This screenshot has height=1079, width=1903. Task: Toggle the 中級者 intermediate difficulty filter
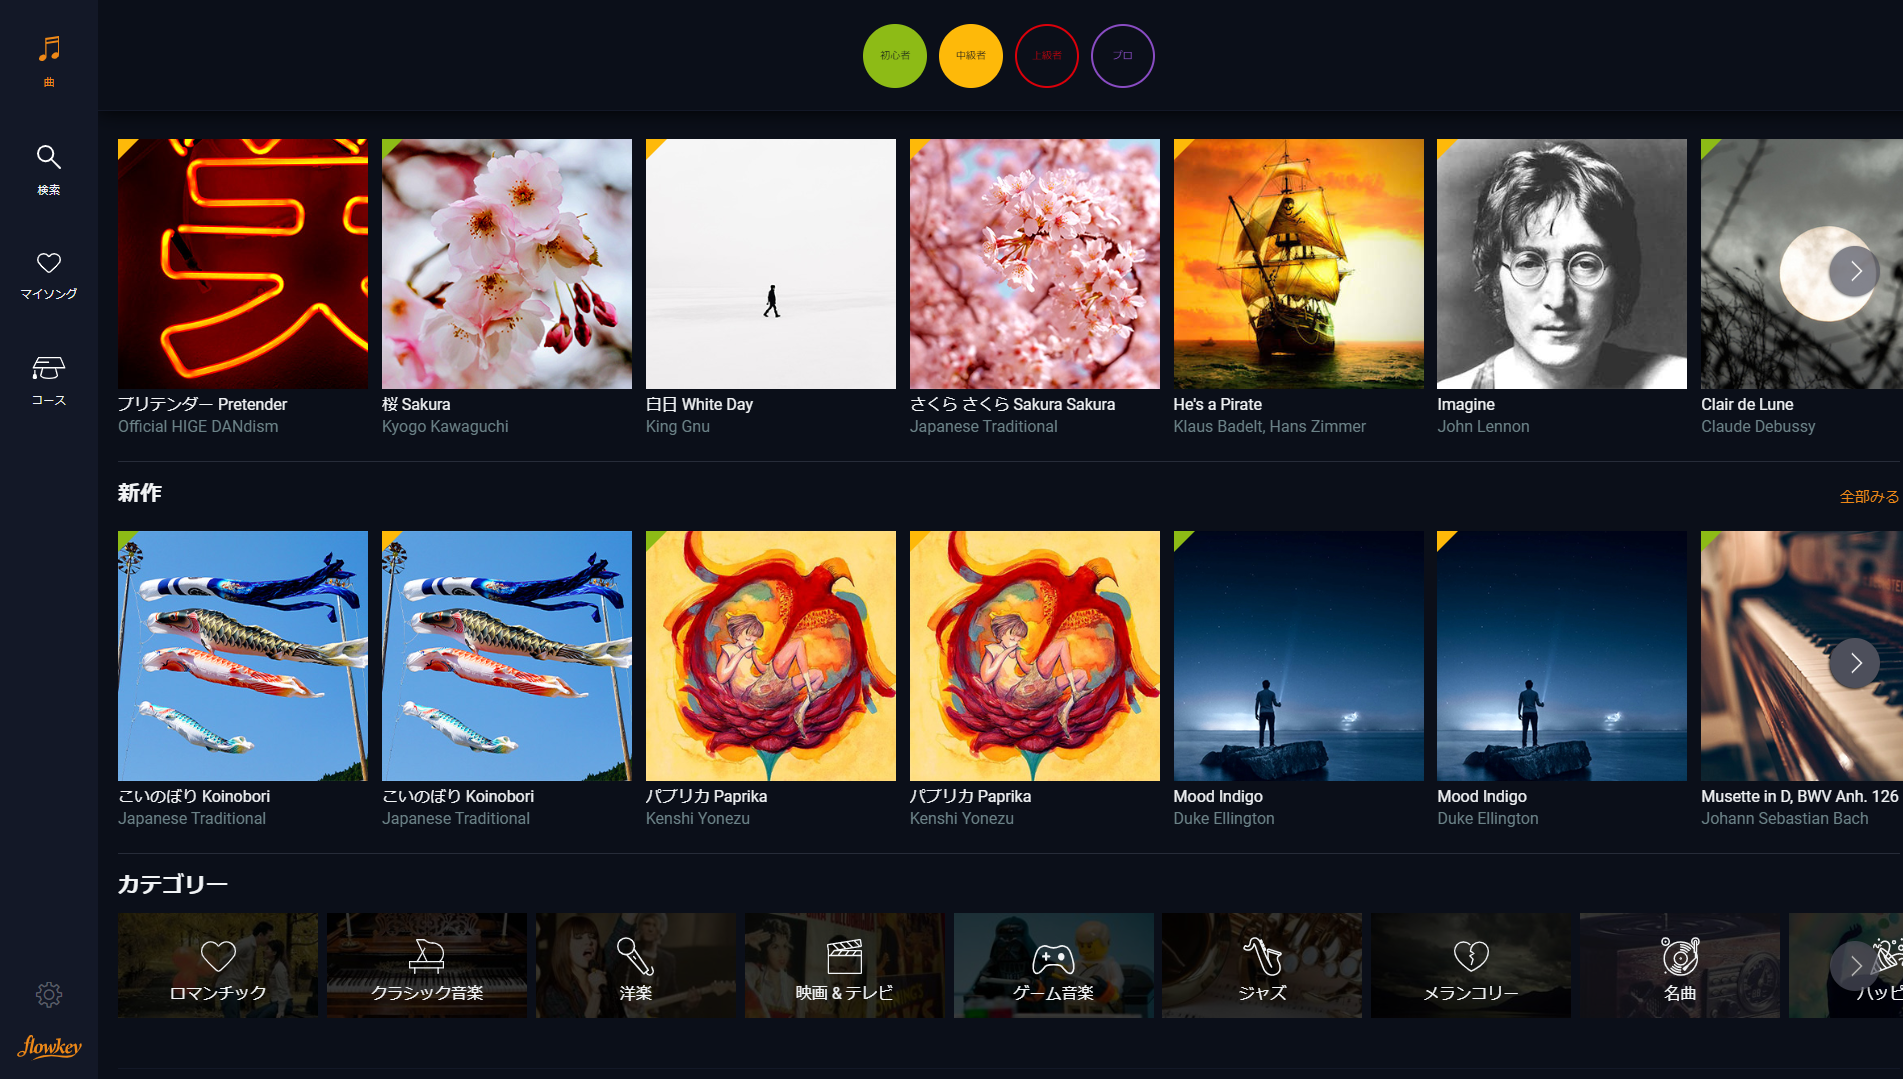click(x=971, y=56)
